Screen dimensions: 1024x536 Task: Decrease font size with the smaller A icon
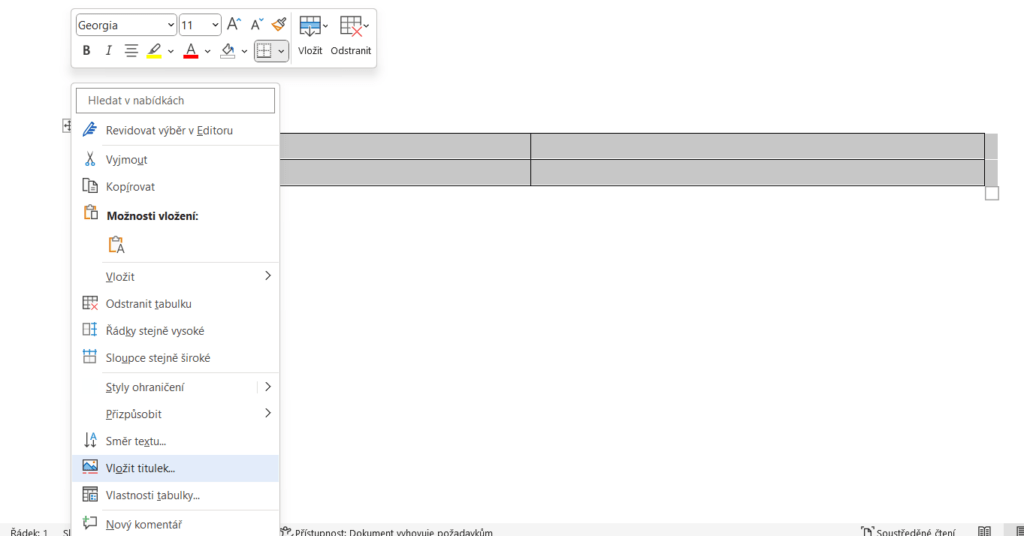point(256,24)
